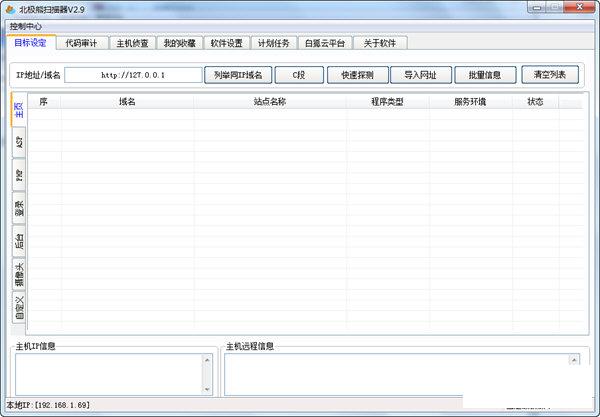The width and height of the screenshot is (600, 417).
Task: Click the IP地址/域名 input field
Action: (133, 75)
